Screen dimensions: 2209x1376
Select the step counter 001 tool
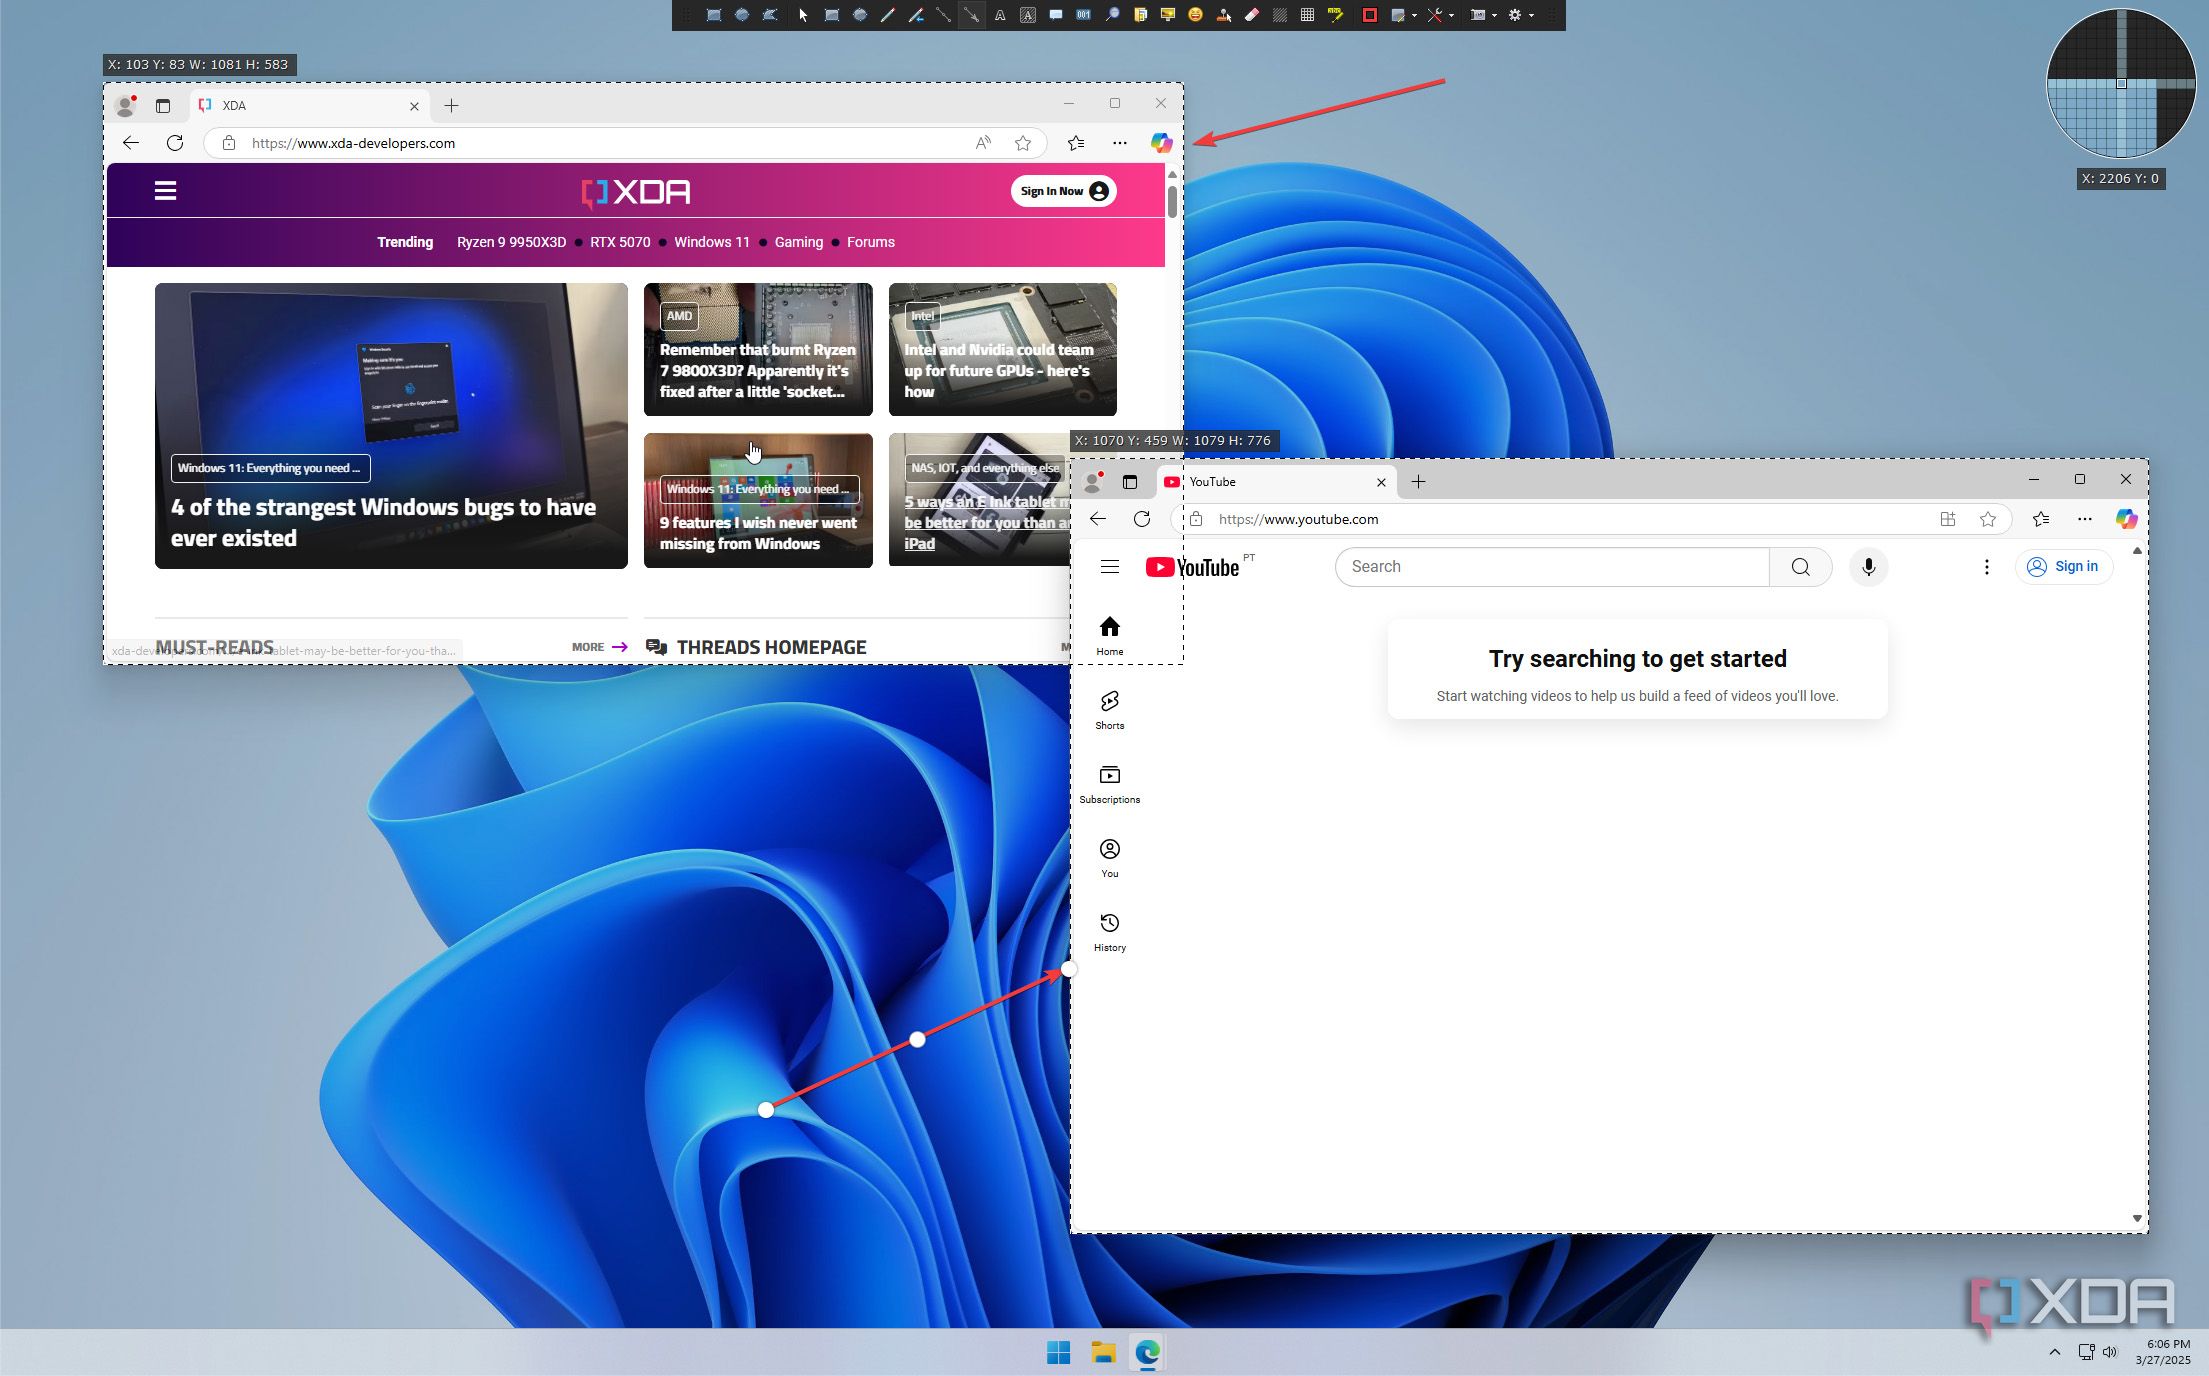1083,15
